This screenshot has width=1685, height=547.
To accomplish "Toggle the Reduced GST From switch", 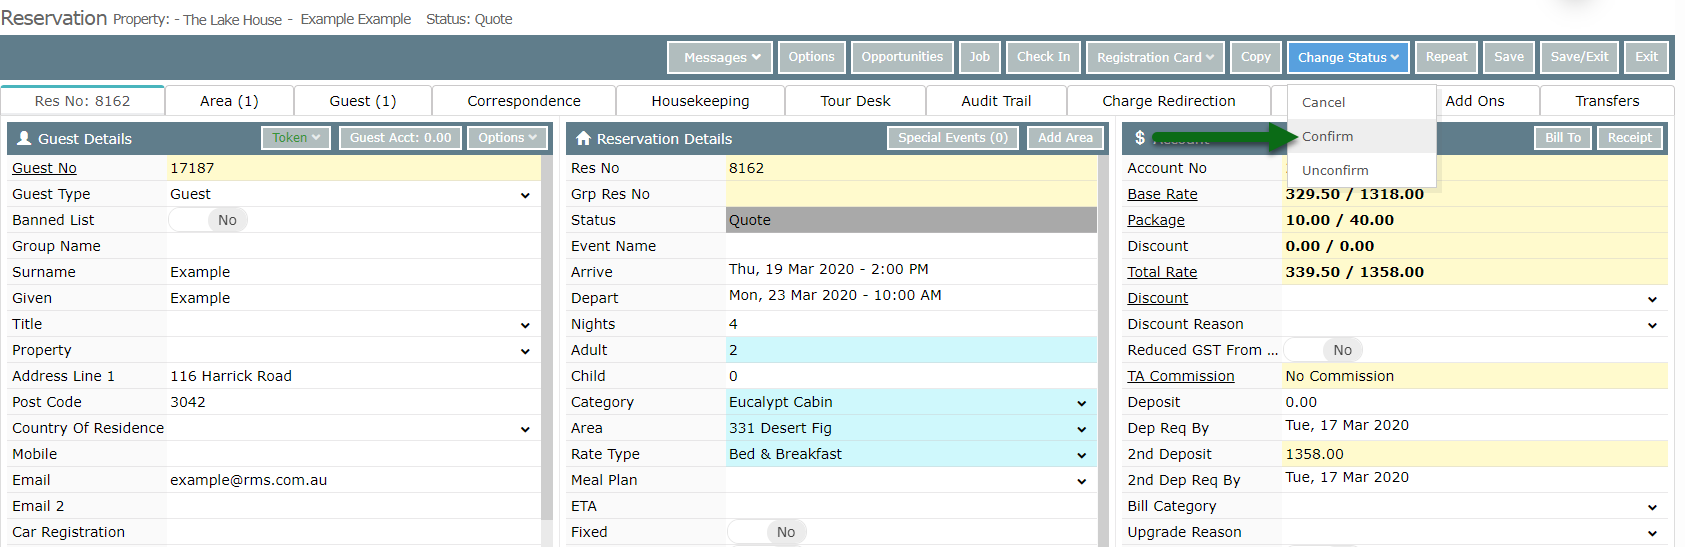I will (1323, 350).
